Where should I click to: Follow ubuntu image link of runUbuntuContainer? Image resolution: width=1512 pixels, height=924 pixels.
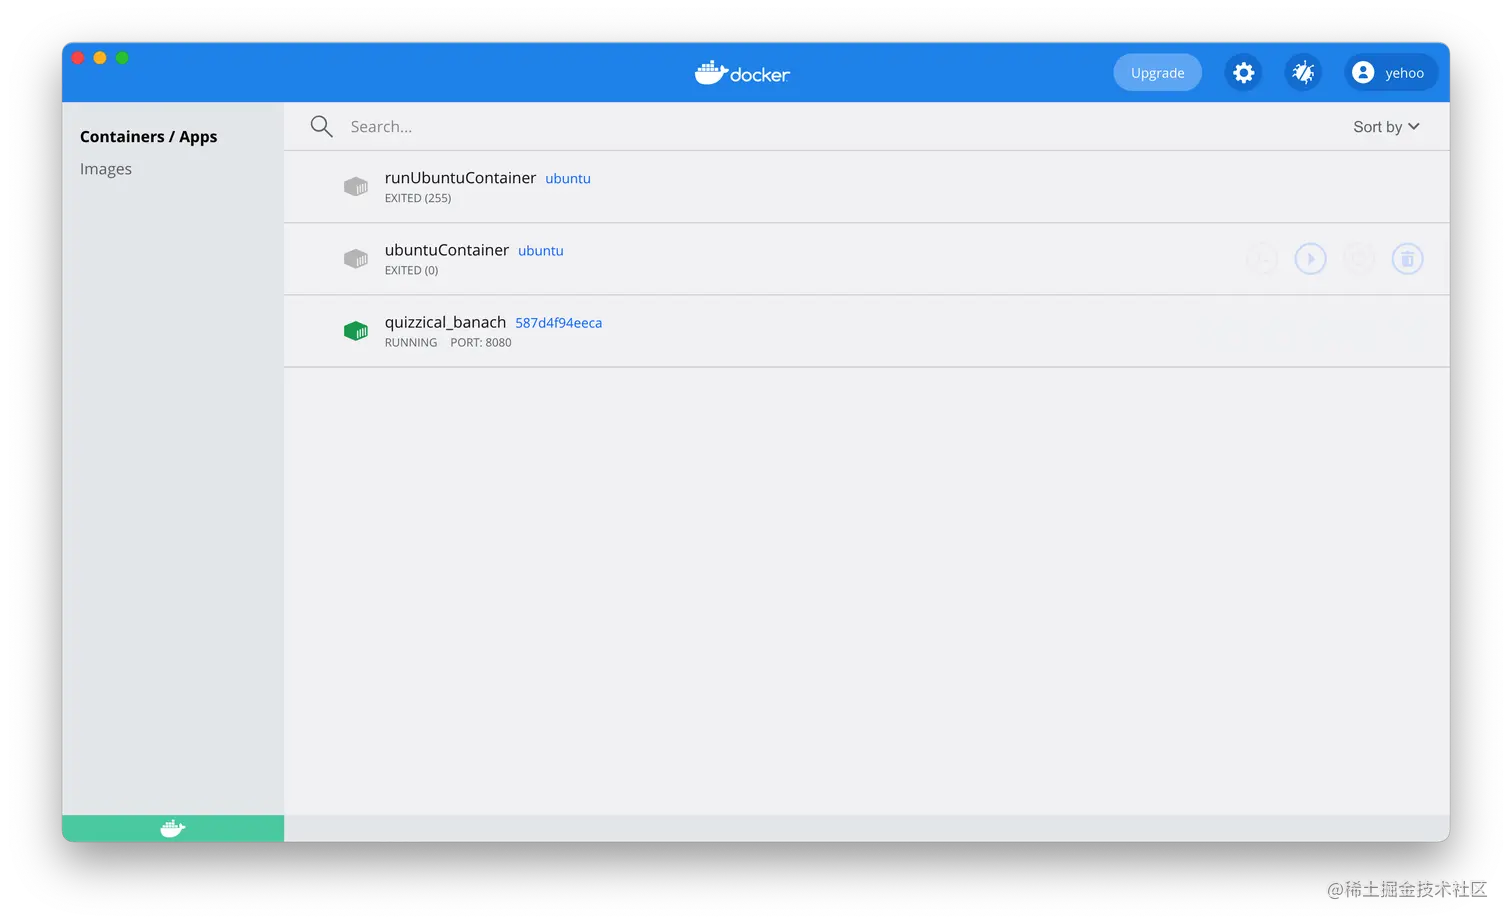[568, 179]
